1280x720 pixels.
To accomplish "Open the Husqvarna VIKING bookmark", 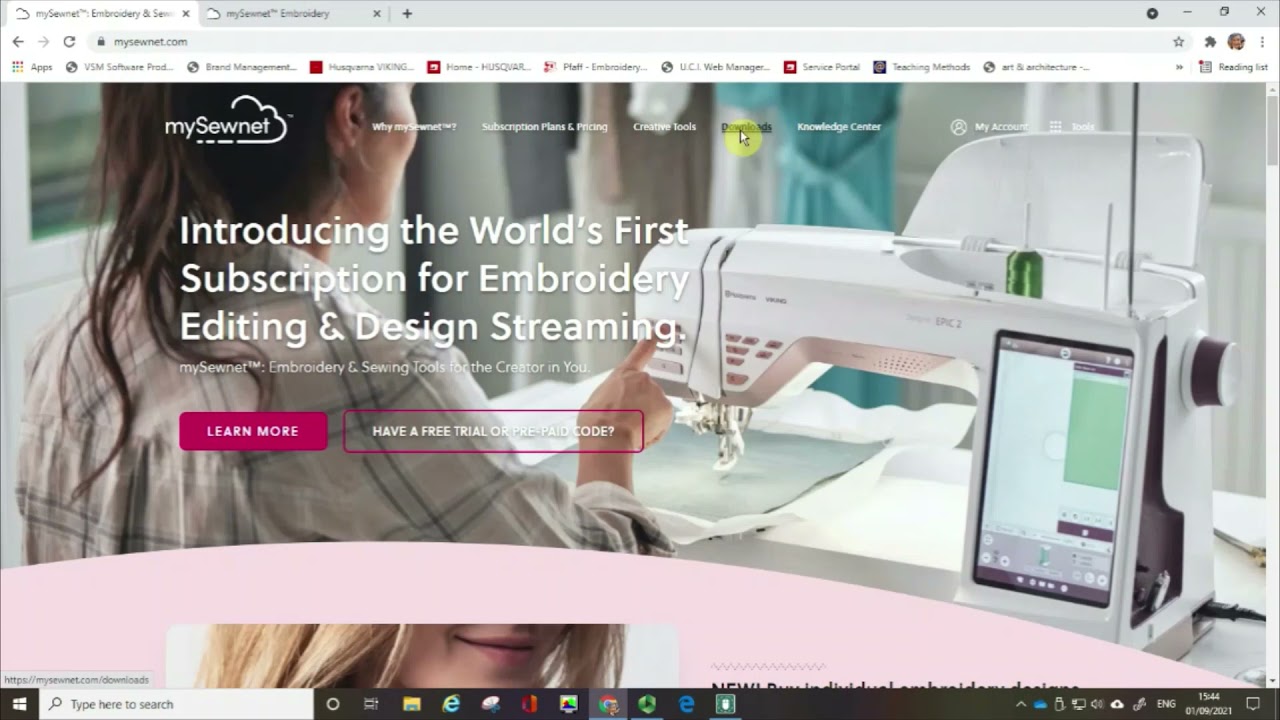I will click(362, 67).
